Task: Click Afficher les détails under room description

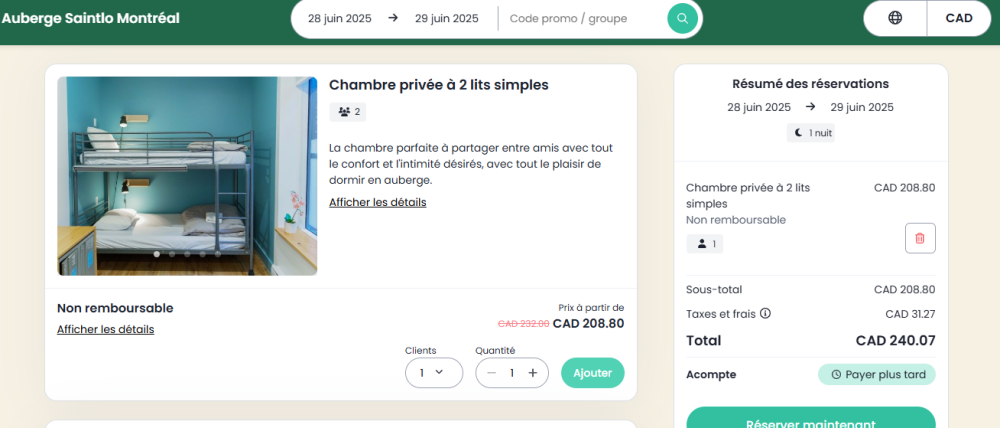Action: [x=378, y=202]
